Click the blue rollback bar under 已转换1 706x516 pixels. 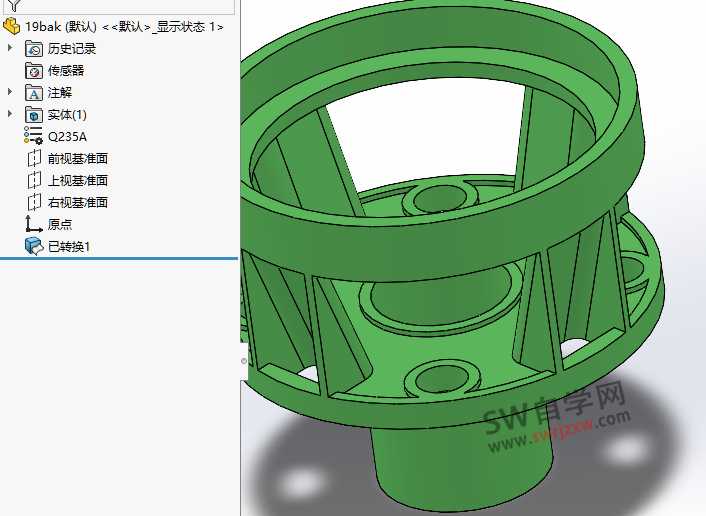point(119,258)
